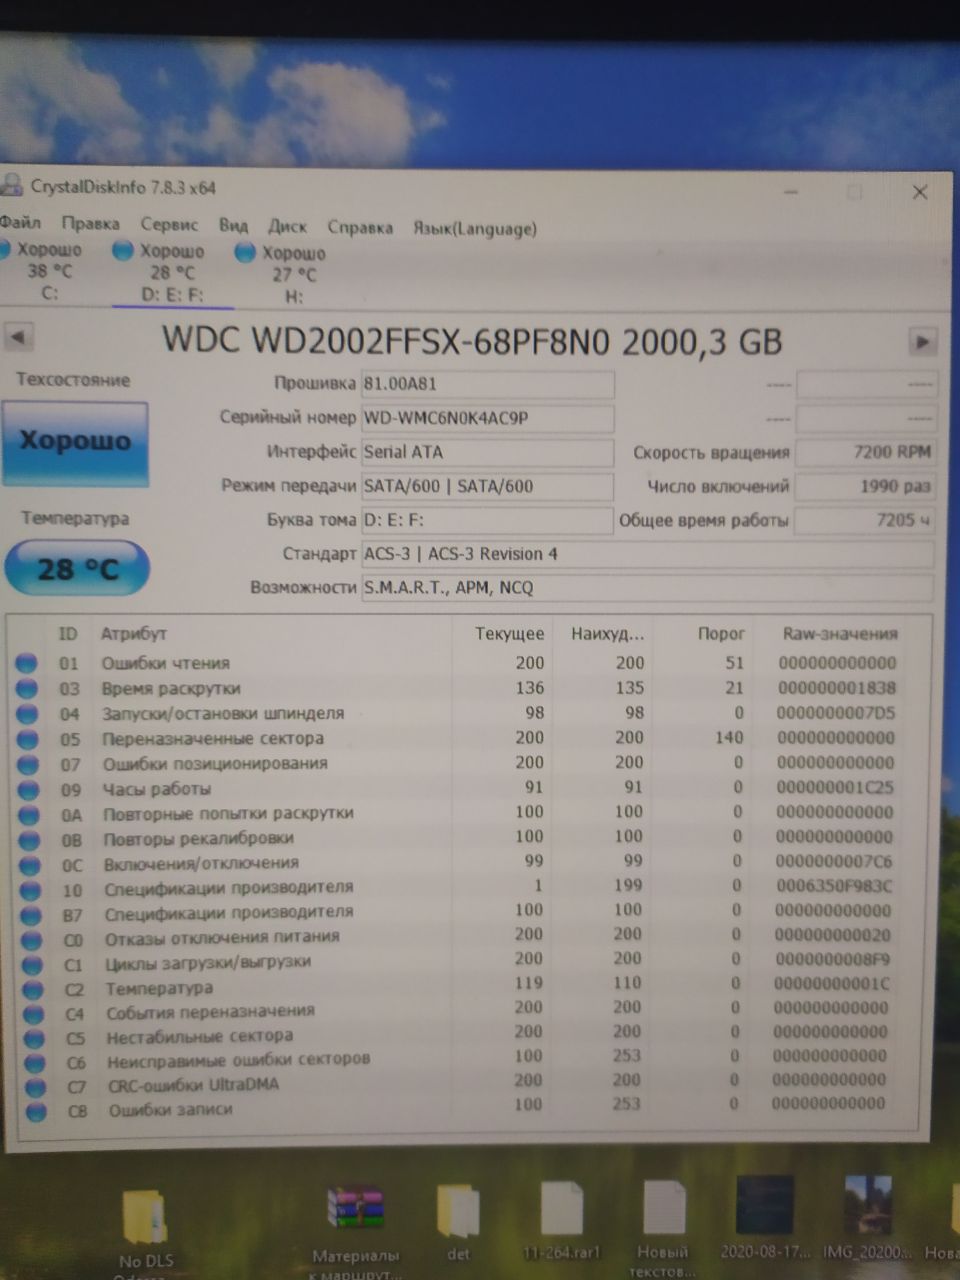
Task: Click status dot for Ошибки чтения
Action: point(26,662)
